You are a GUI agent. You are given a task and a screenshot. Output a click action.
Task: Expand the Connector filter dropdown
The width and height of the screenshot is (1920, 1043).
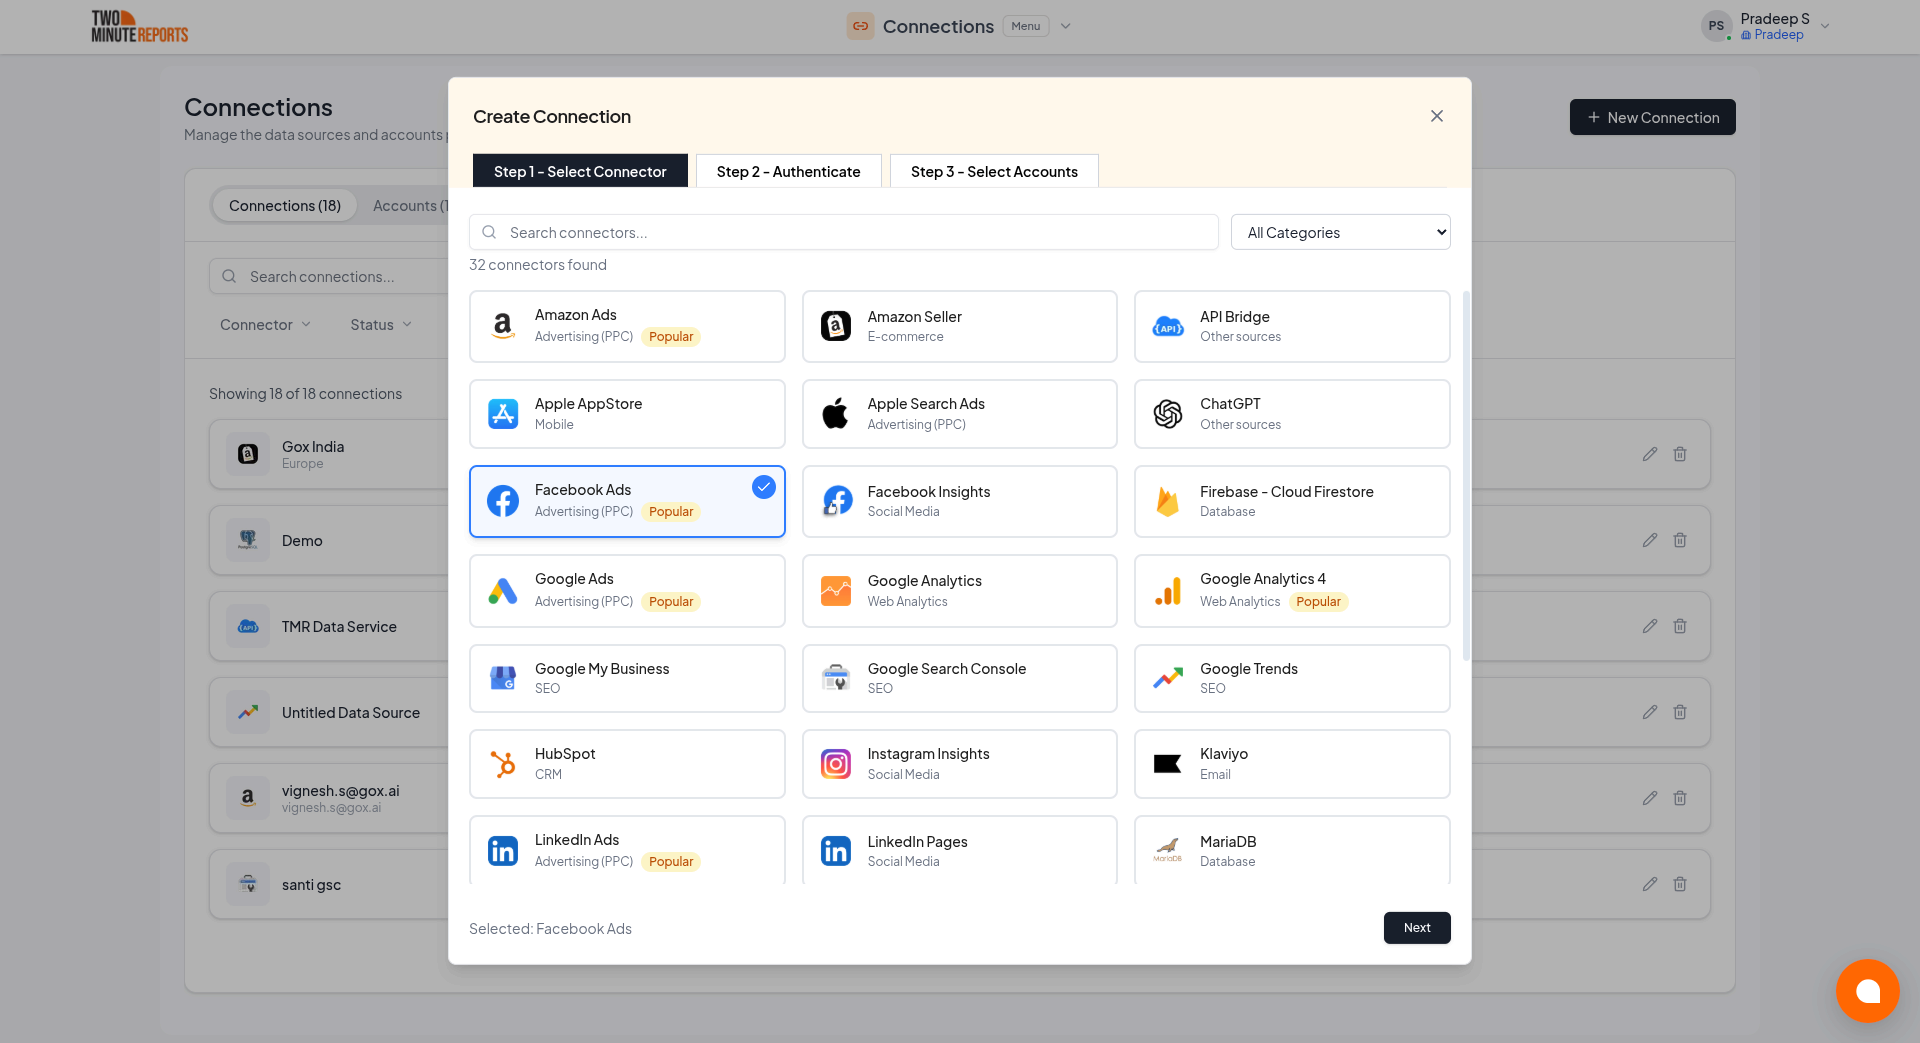click(265, 325)
